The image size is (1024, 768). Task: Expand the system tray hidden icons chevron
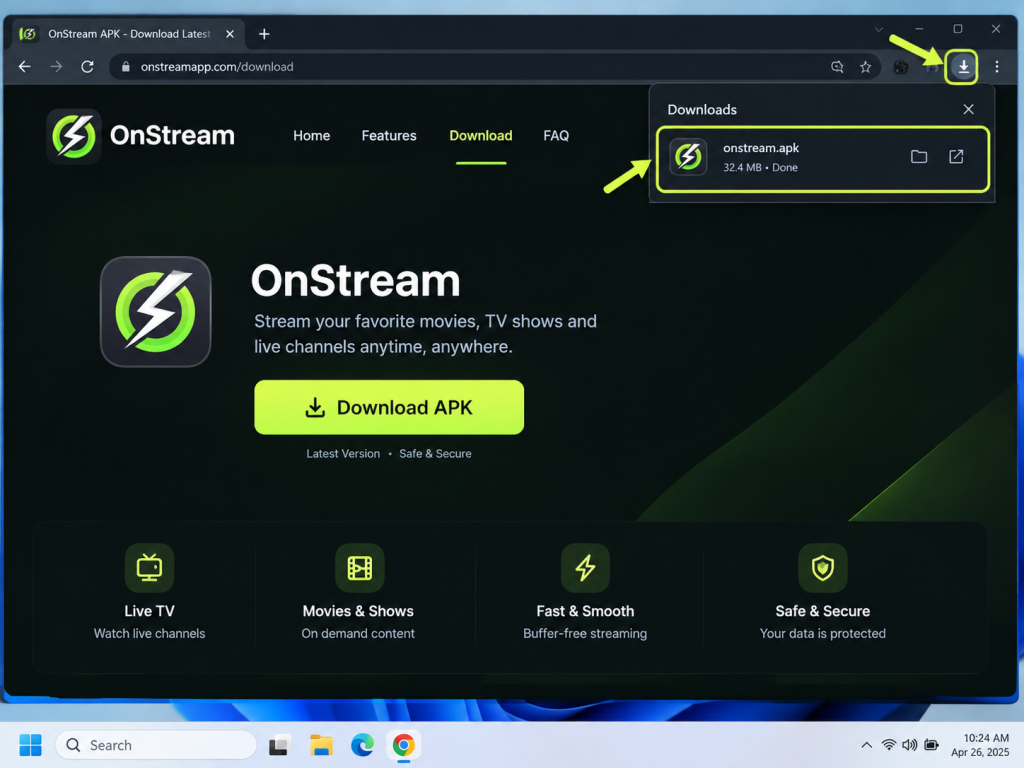867,745
